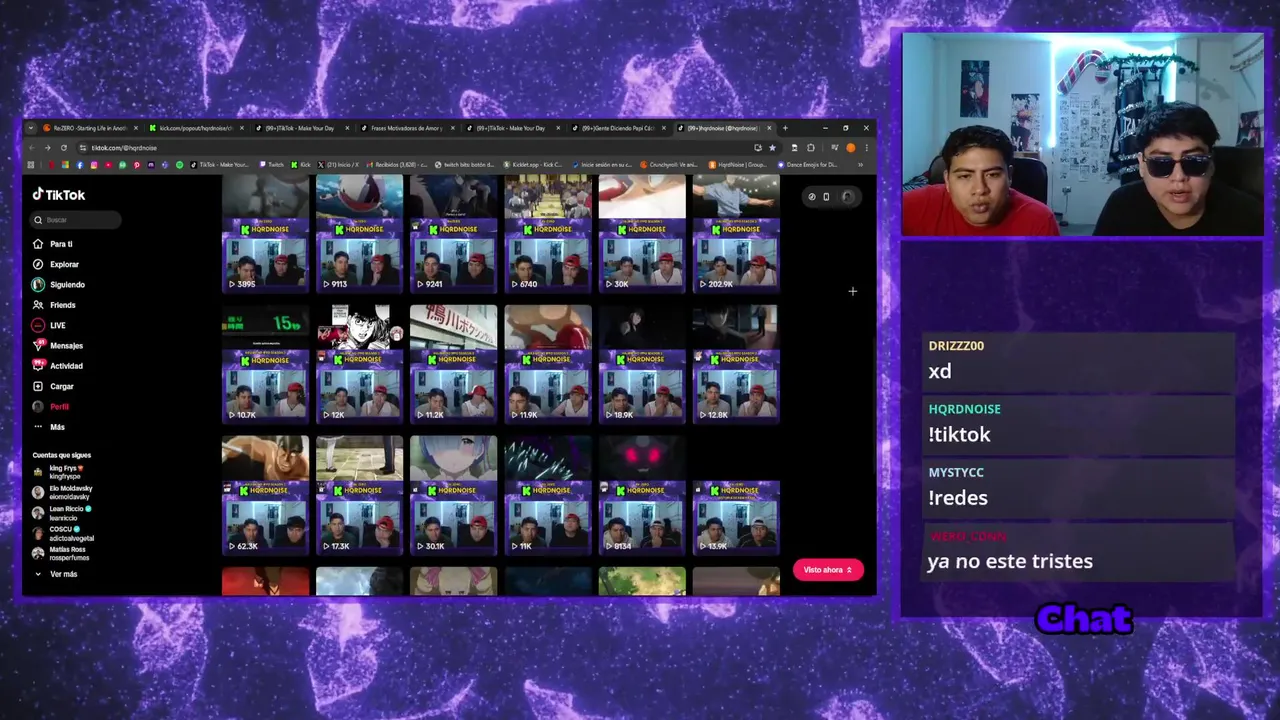
Task: Open the Friends section
Action: (54, 305)
